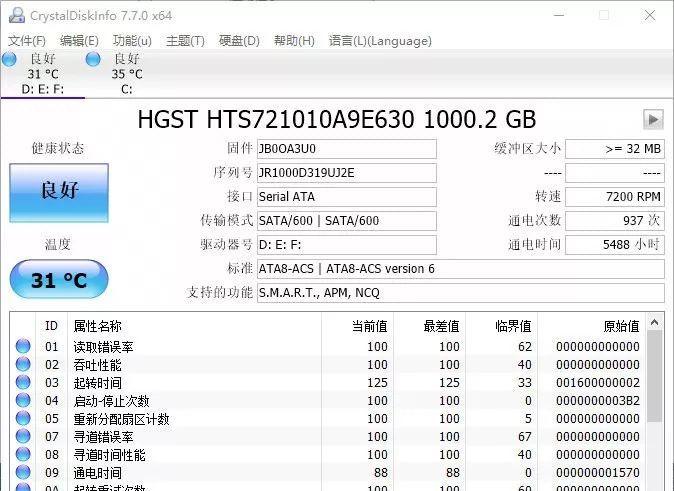Click status orb of row 04 启动-停止次数
The height and width of the screenshot is (491, 674).
(x=23, y=400)
